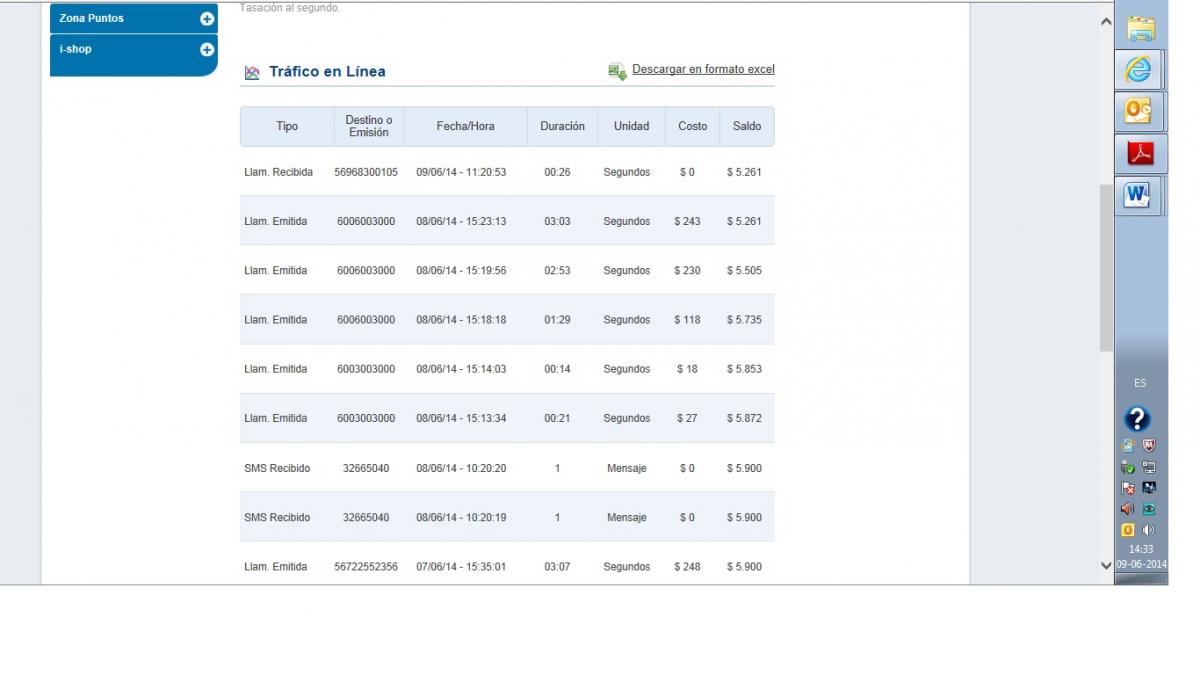Open Adobe Reader from the taskbar

click(x=1141, y=153)
